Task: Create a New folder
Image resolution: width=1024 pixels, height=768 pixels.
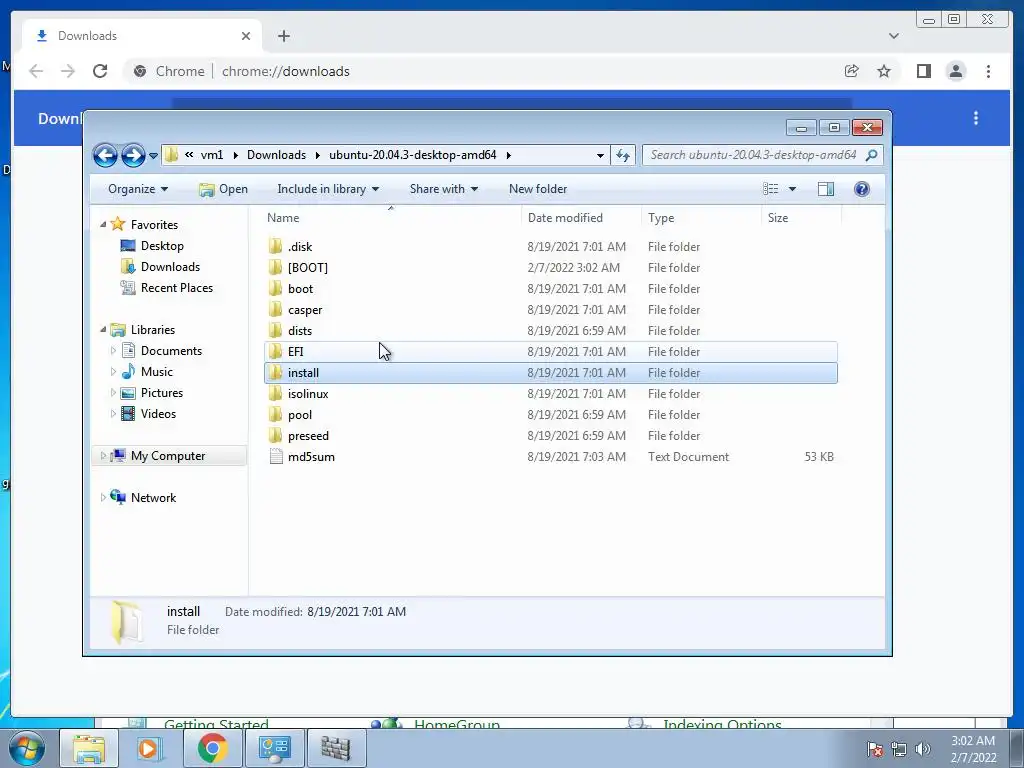Action: pos(537,189)
